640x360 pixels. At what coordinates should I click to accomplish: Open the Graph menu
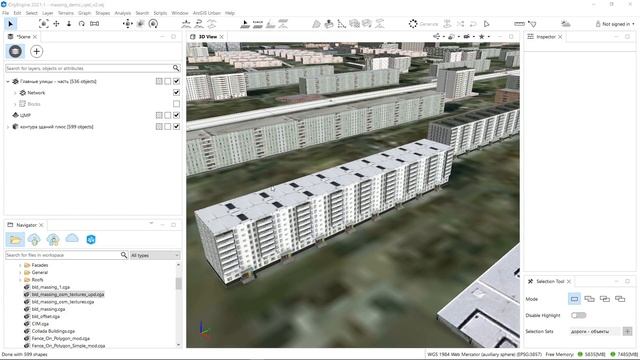84,13
